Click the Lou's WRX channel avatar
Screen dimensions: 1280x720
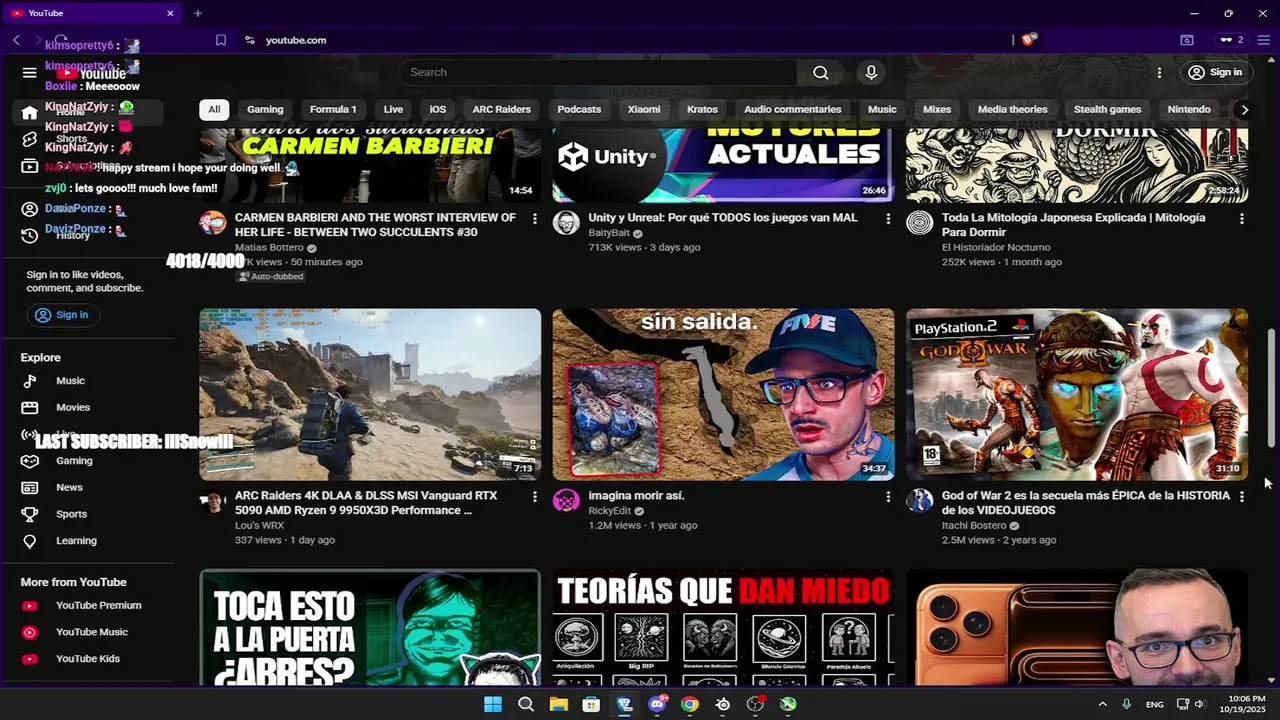212,501
